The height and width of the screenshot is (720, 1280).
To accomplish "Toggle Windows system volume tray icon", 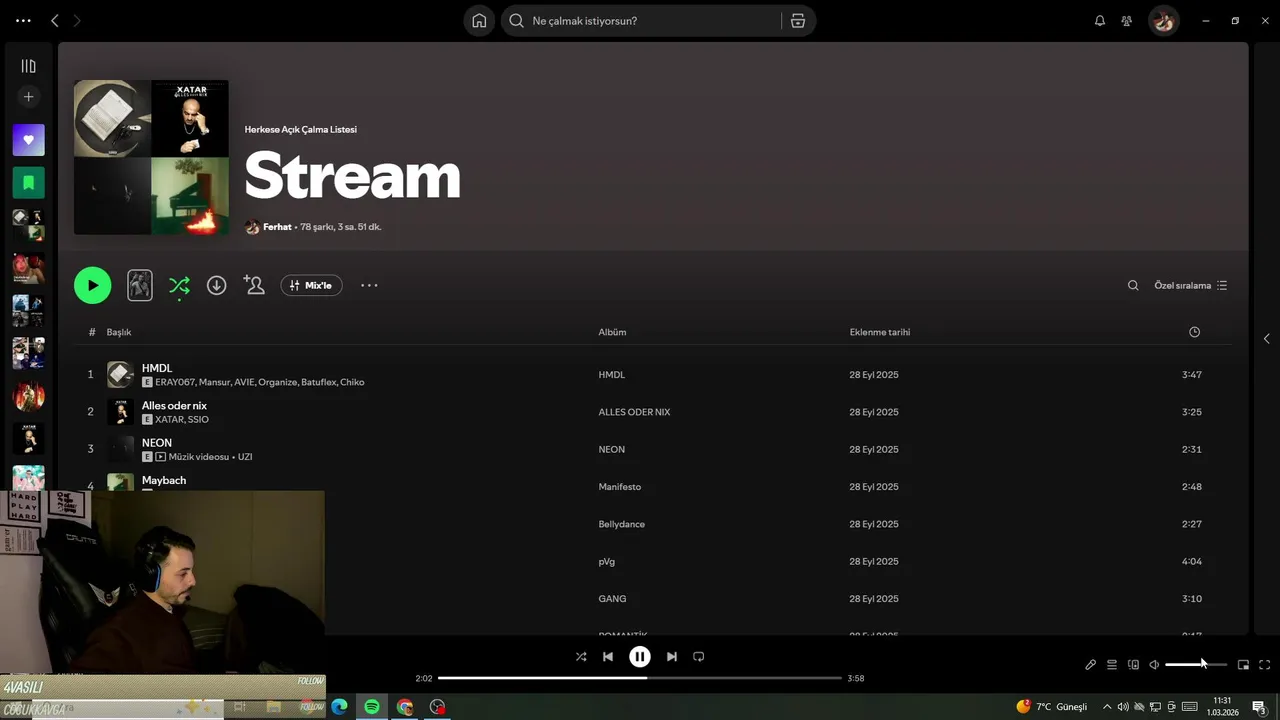I will pos(1123,707).
